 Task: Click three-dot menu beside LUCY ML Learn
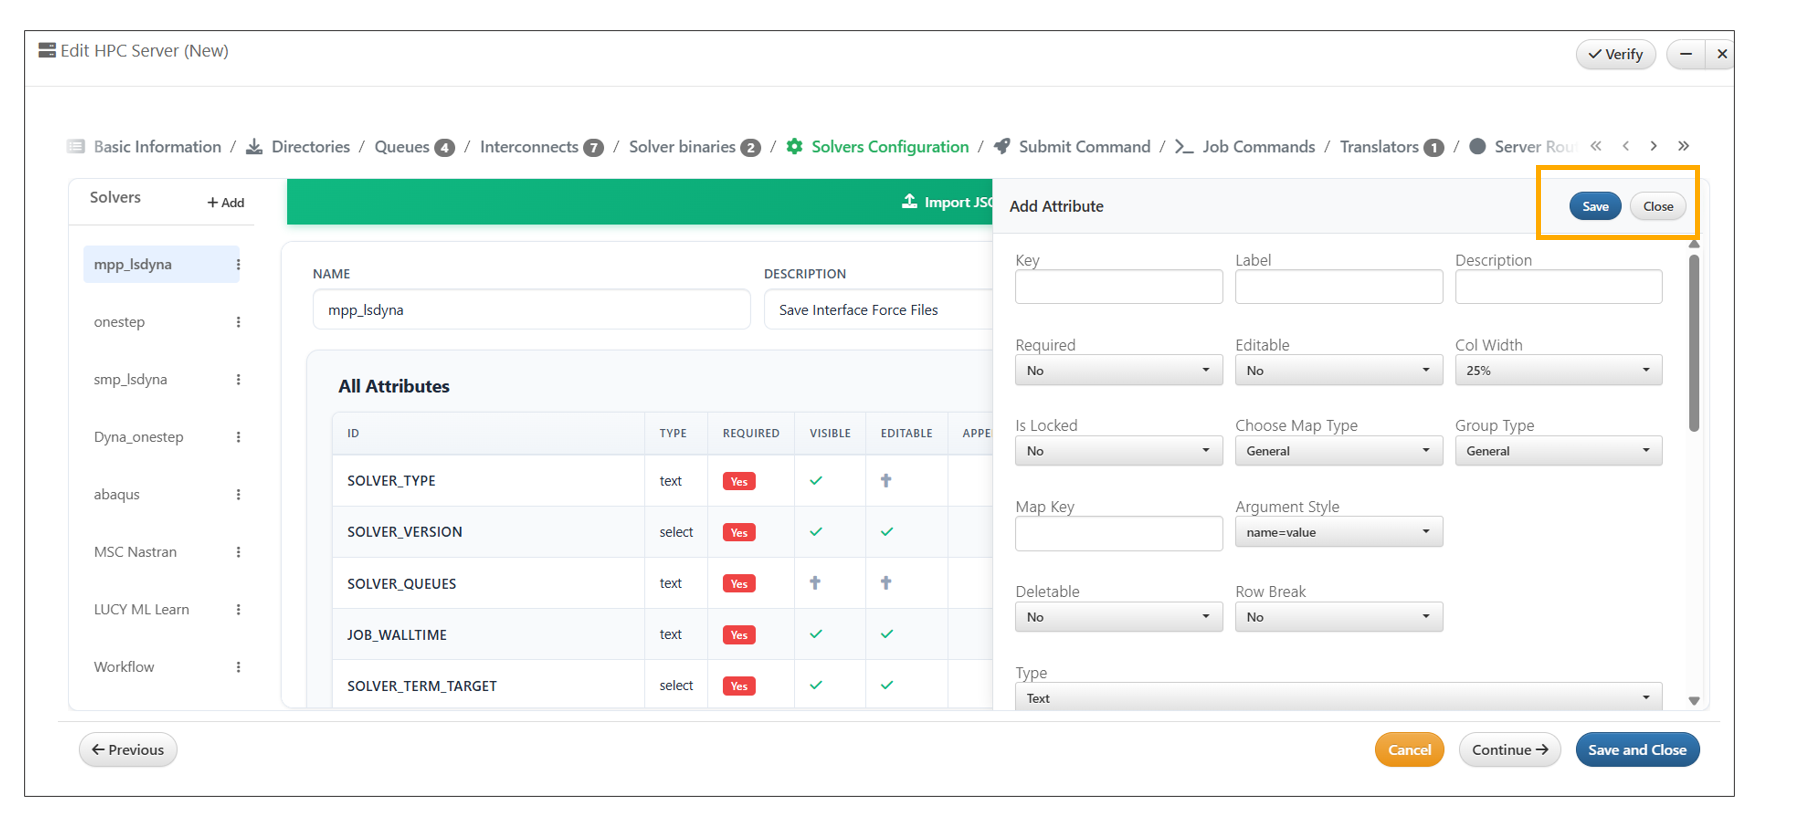(x=238, y=610)
